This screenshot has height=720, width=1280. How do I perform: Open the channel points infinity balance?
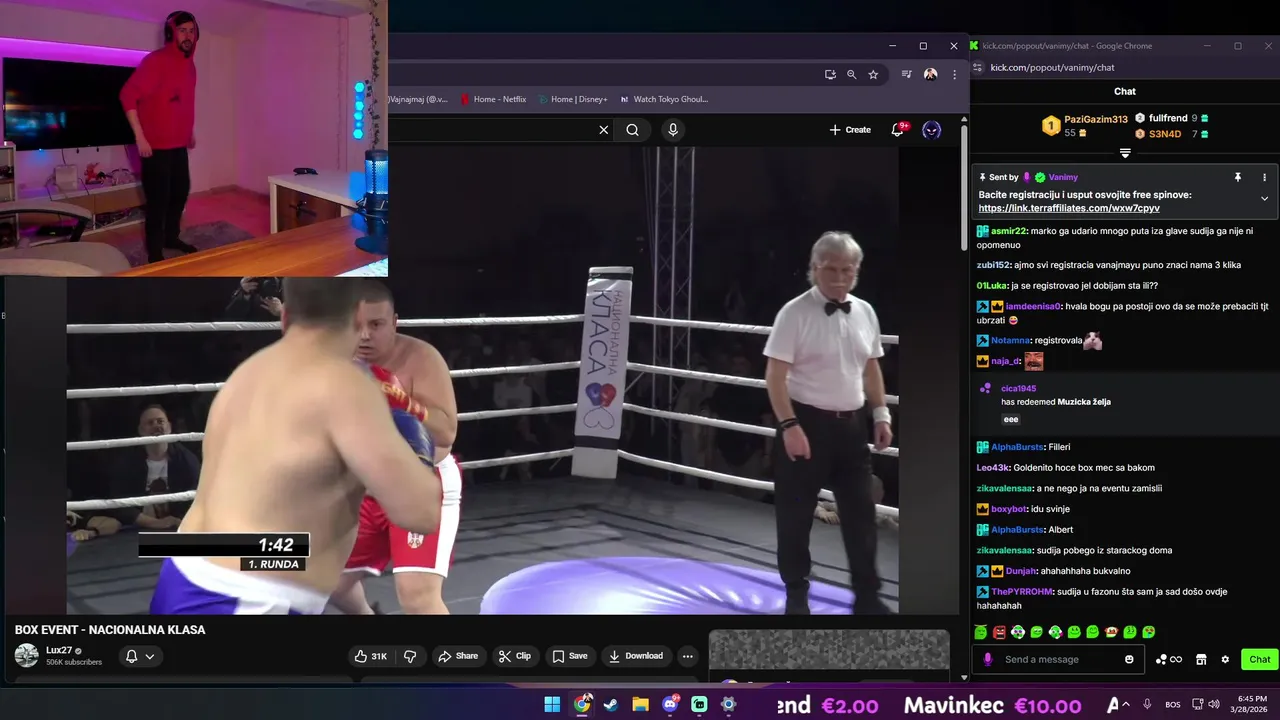click(1169, 659)
